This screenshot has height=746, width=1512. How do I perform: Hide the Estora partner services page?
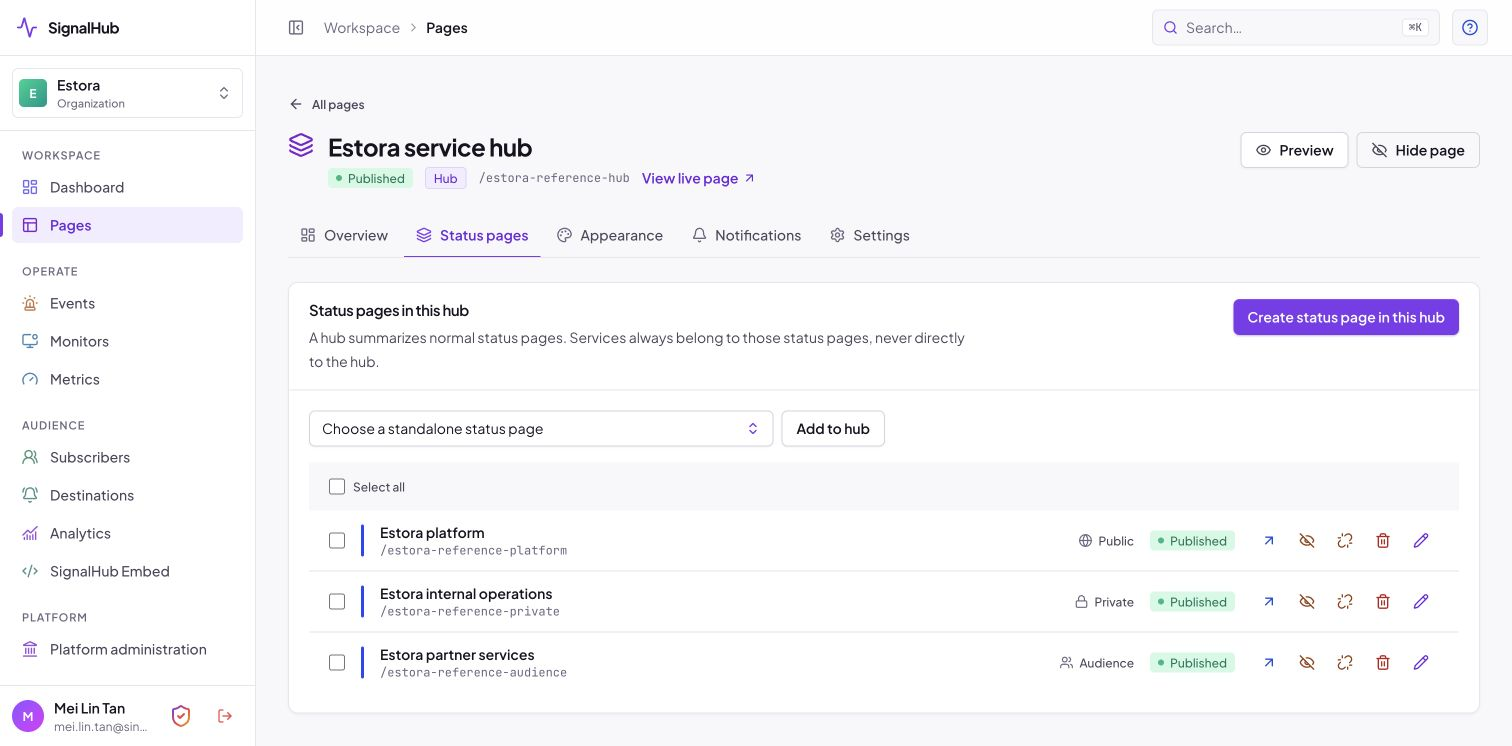pos(1307,663)
